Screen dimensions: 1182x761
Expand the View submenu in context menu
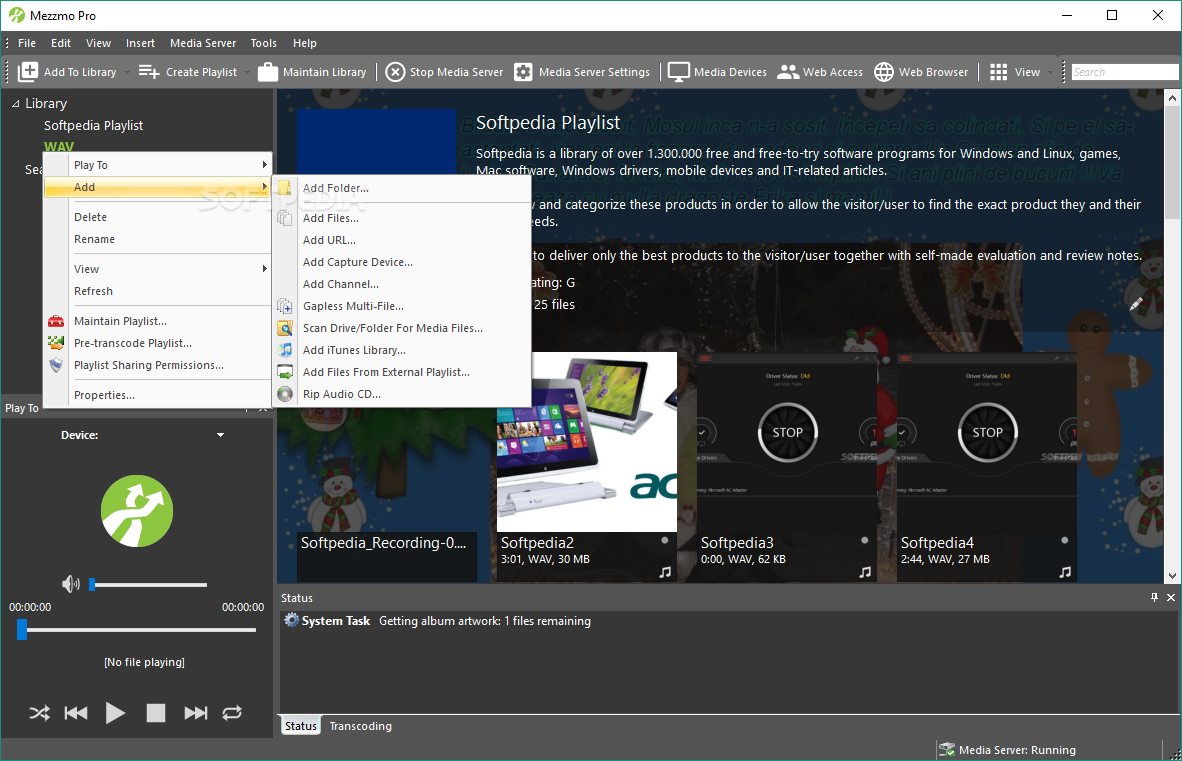264,268
